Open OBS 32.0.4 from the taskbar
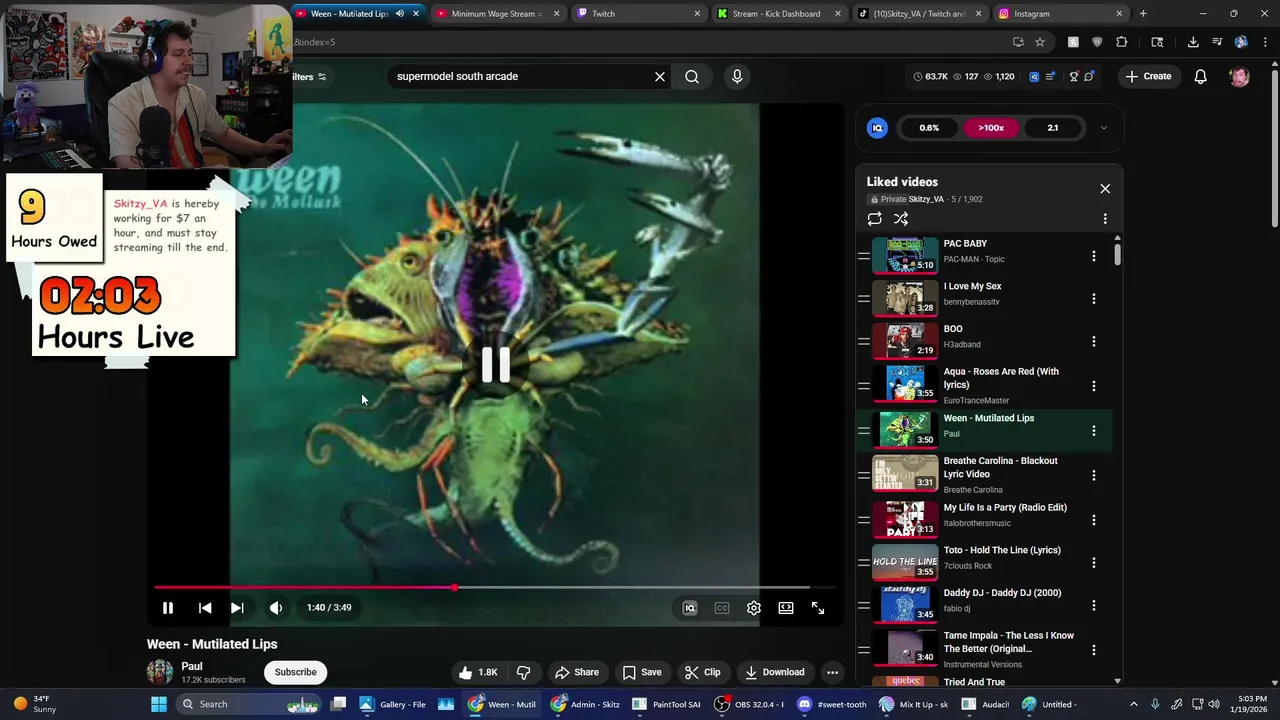1280x720 pixels. click(x=750, y=704)
